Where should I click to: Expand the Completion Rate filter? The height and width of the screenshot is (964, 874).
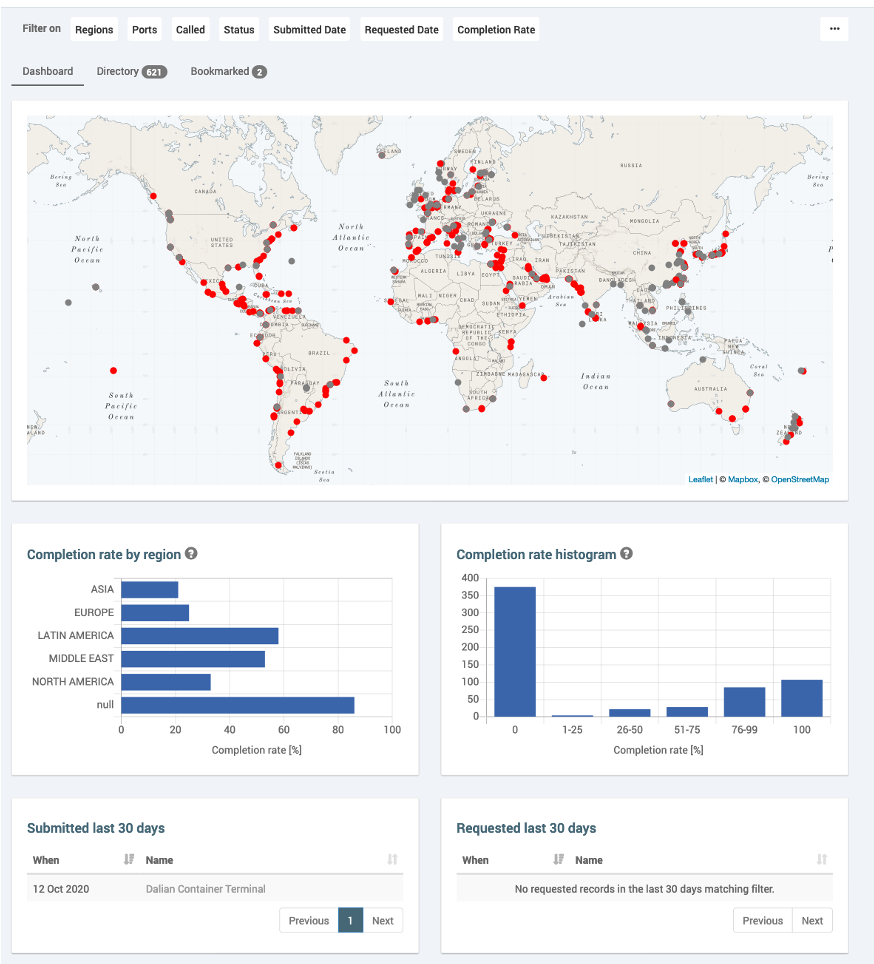click(x=496, y=30)
